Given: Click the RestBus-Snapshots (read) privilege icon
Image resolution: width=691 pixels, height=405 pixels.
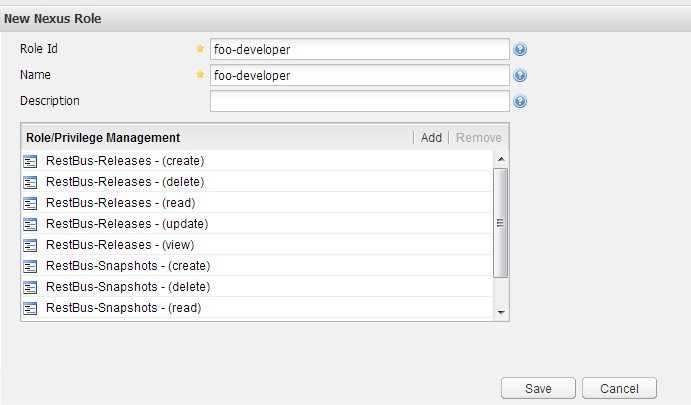Looking at the screenshot, I should coord(30,308).
